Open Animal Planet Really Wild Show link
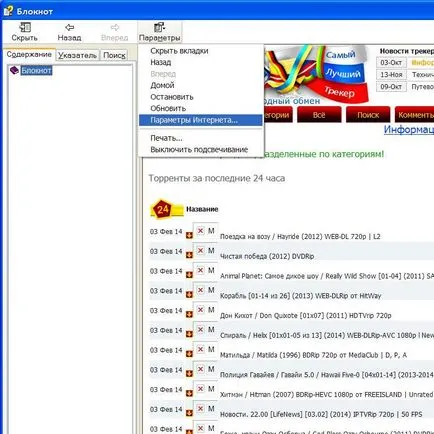The image size is (434, 434). 327,276
